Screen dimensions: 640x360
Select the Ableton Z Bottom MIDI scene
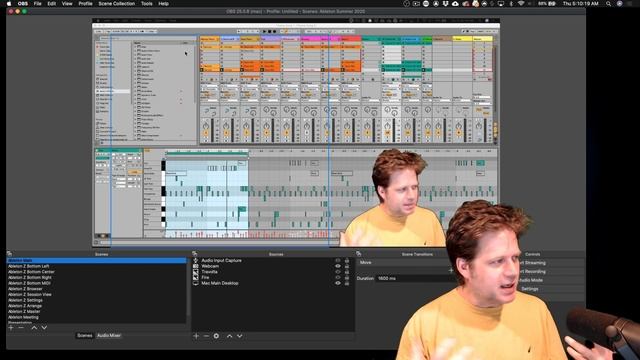click(x=97, y=283)
